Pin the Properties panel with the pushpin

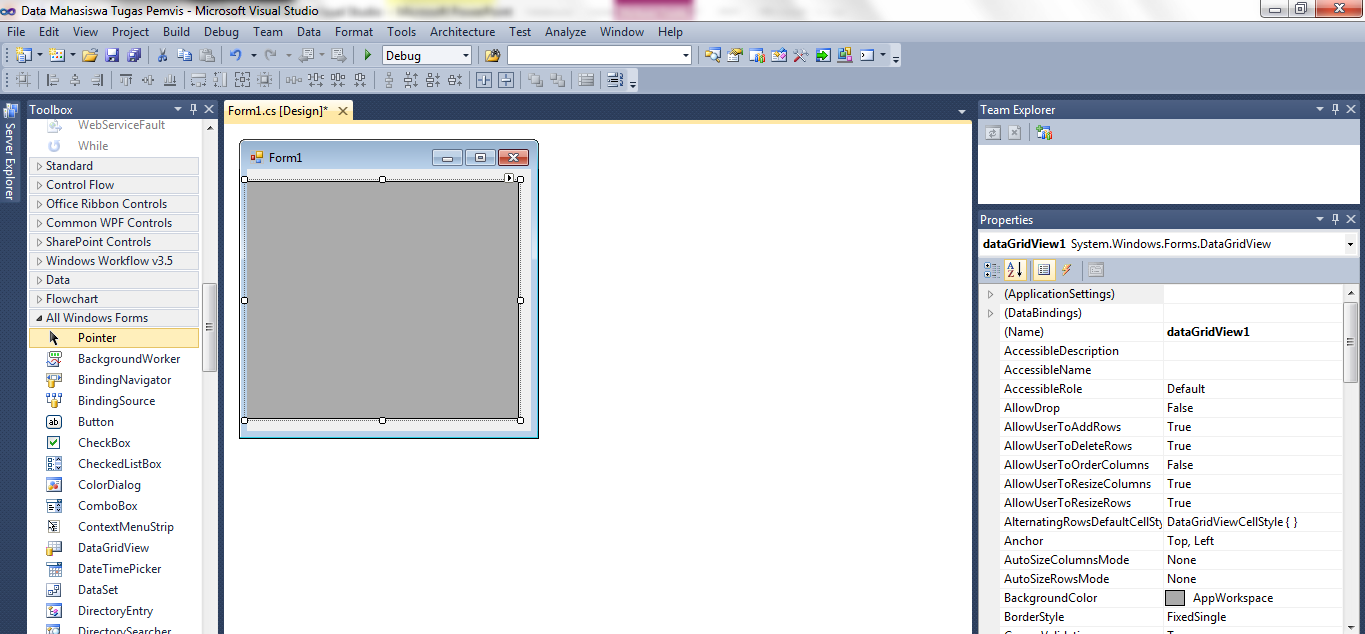(1334, 219)
